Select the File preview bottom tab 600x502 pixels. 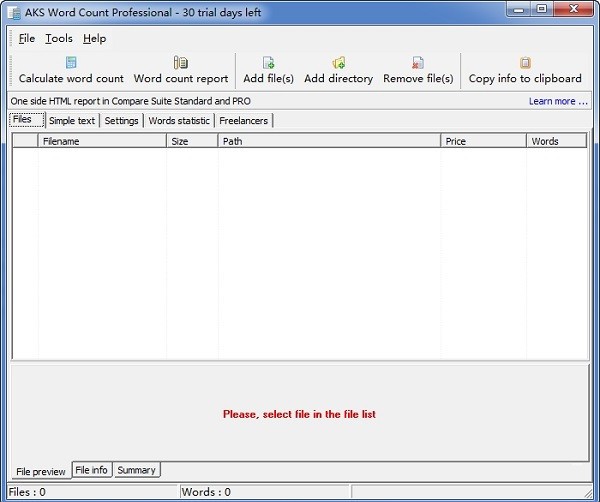41,471
